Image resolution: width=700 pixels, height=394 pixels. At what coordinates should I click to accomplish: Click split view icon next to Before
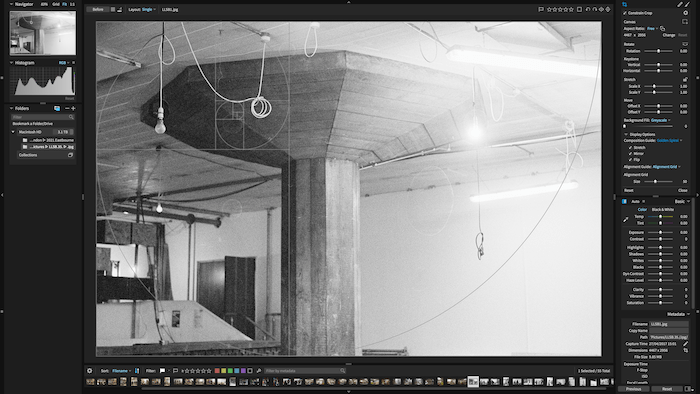[x=113, y=9]
